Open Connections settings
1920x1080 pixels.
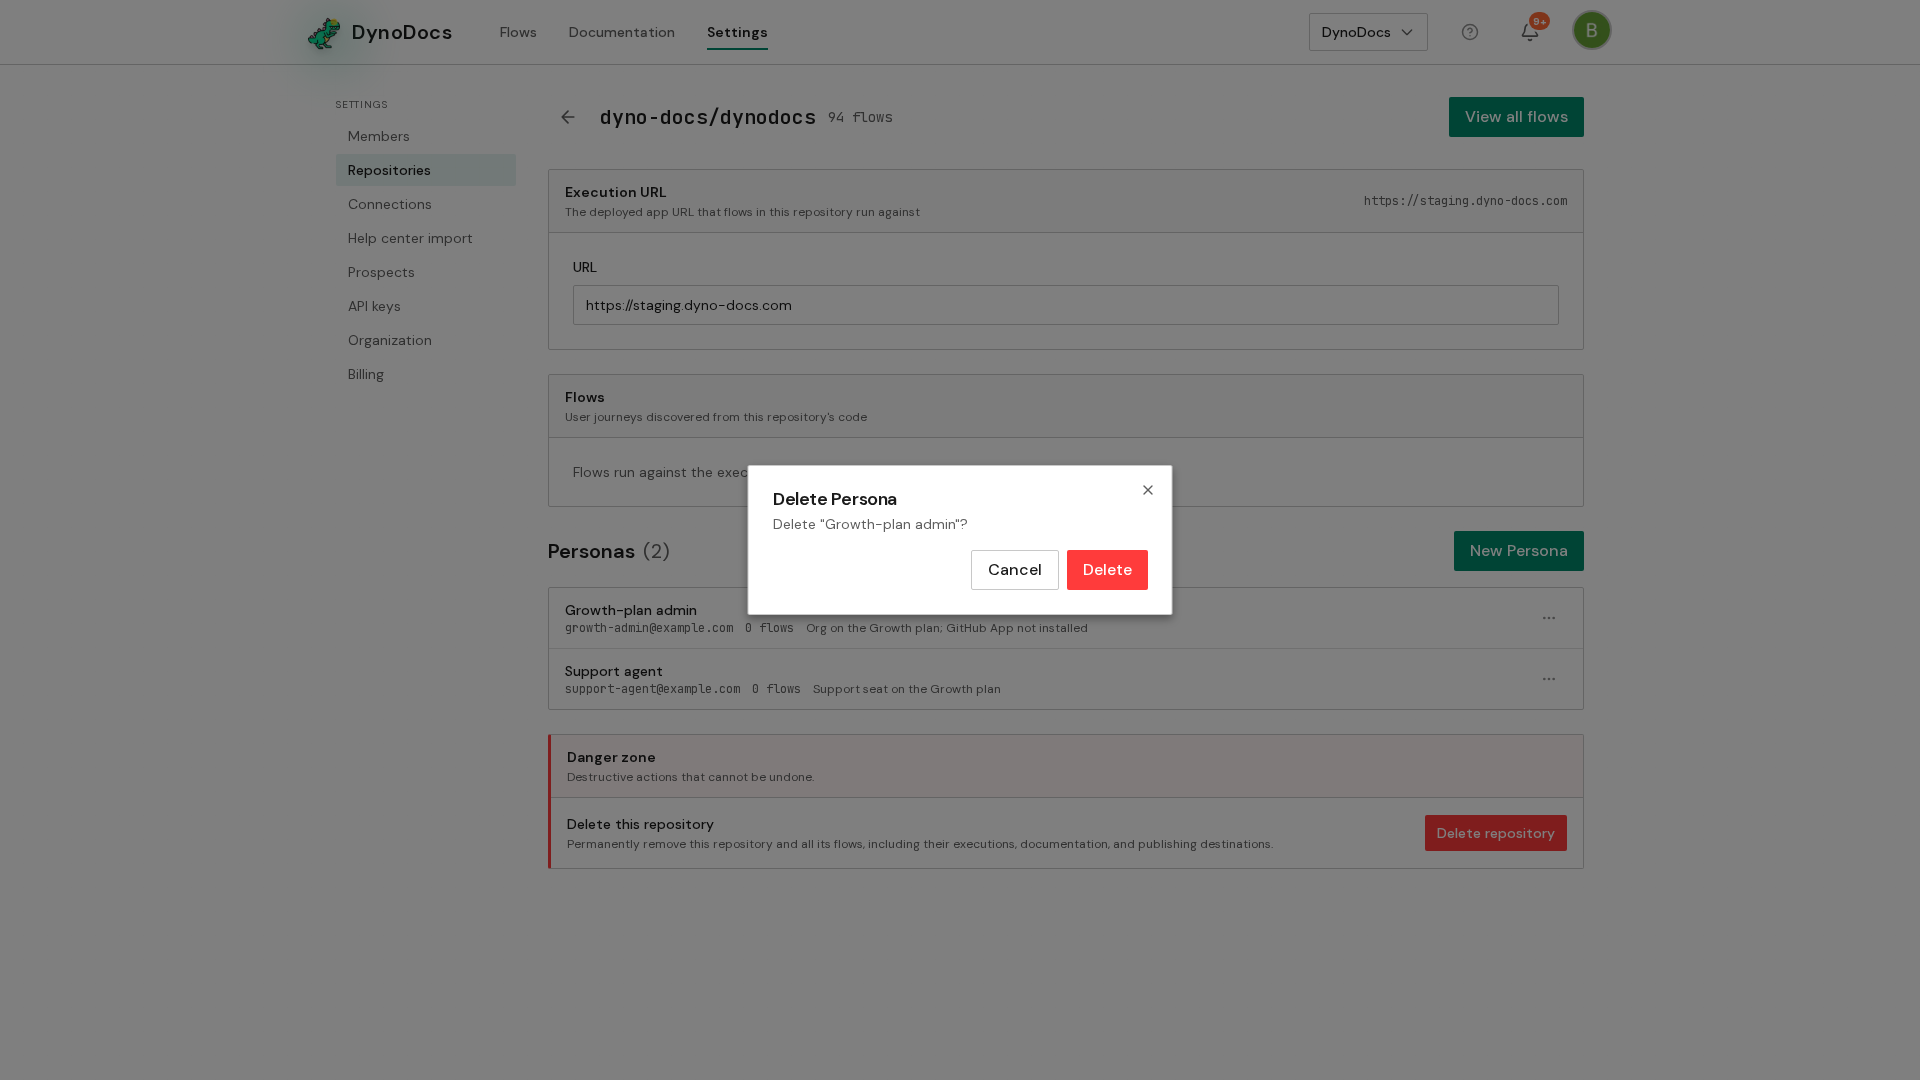pos(426,204)
